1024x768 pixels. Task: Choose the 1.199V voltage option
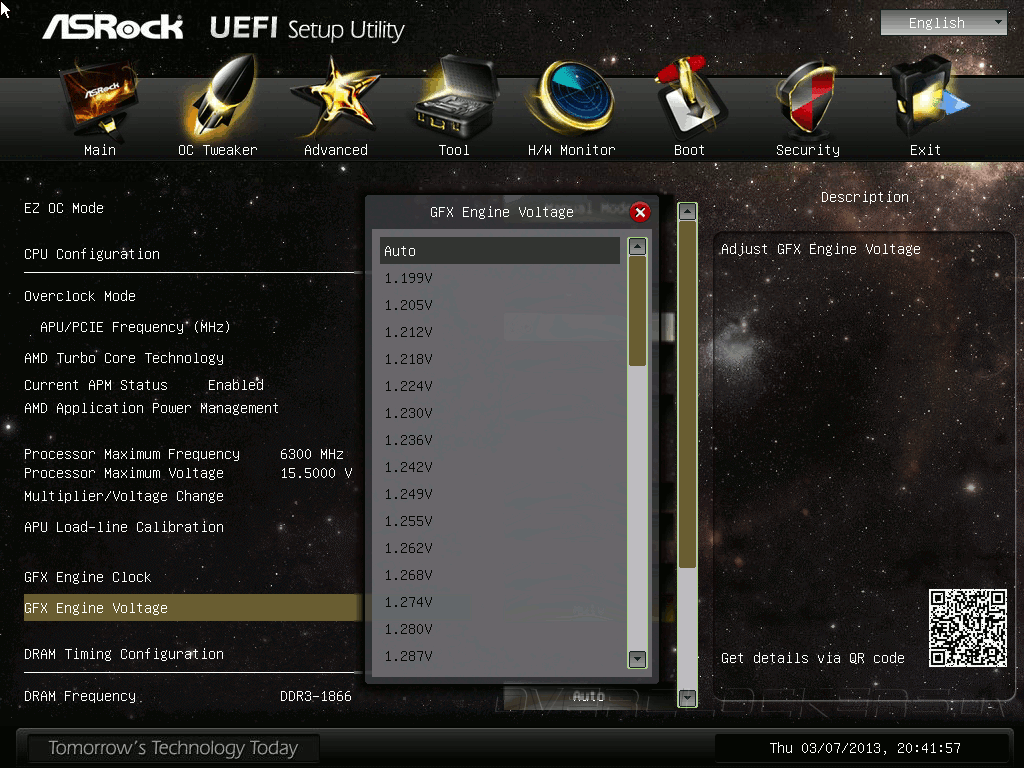(500, 278)
